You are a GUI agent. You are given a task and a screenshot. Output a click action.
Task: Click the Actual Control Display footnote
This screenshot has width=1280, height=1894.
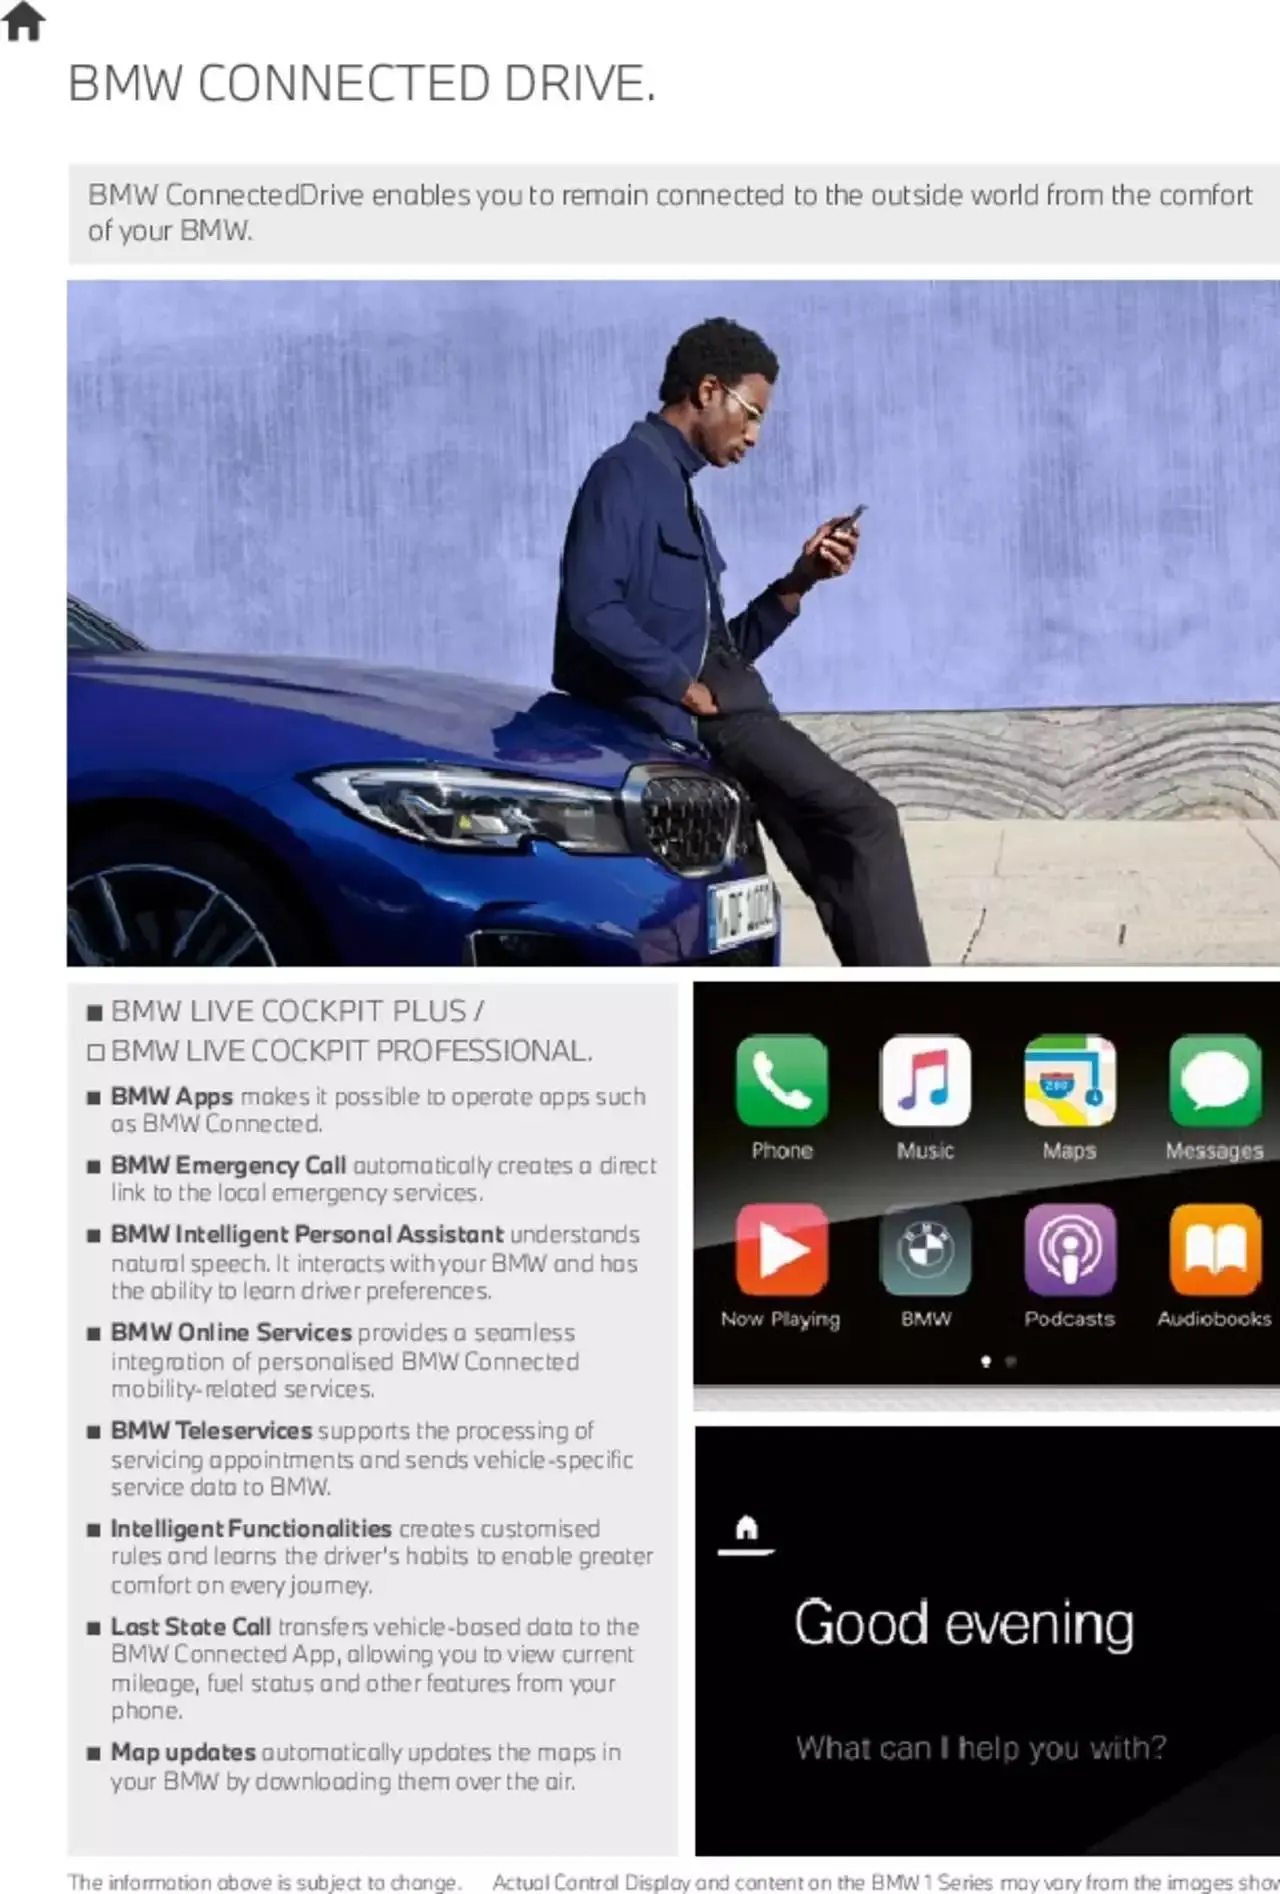[x=886, y=1881]
